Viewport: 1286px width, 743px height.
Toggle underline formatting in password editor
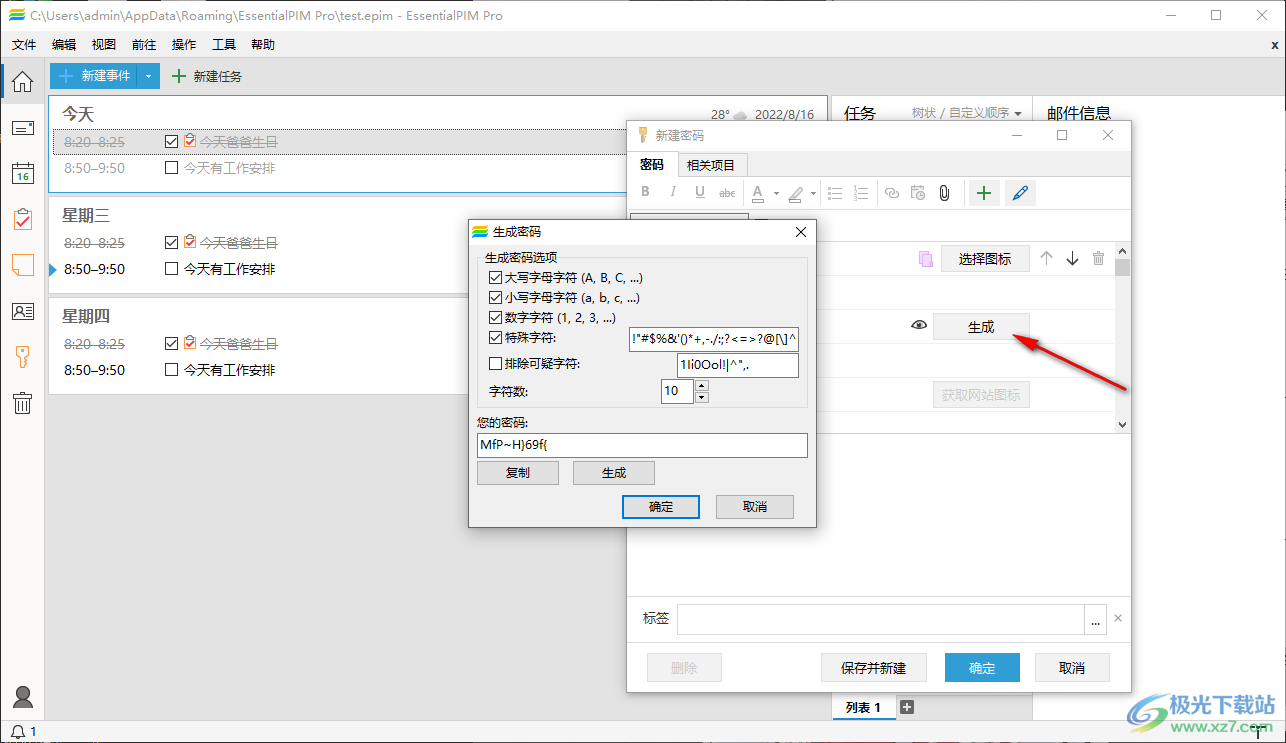(x=700, y=193)
